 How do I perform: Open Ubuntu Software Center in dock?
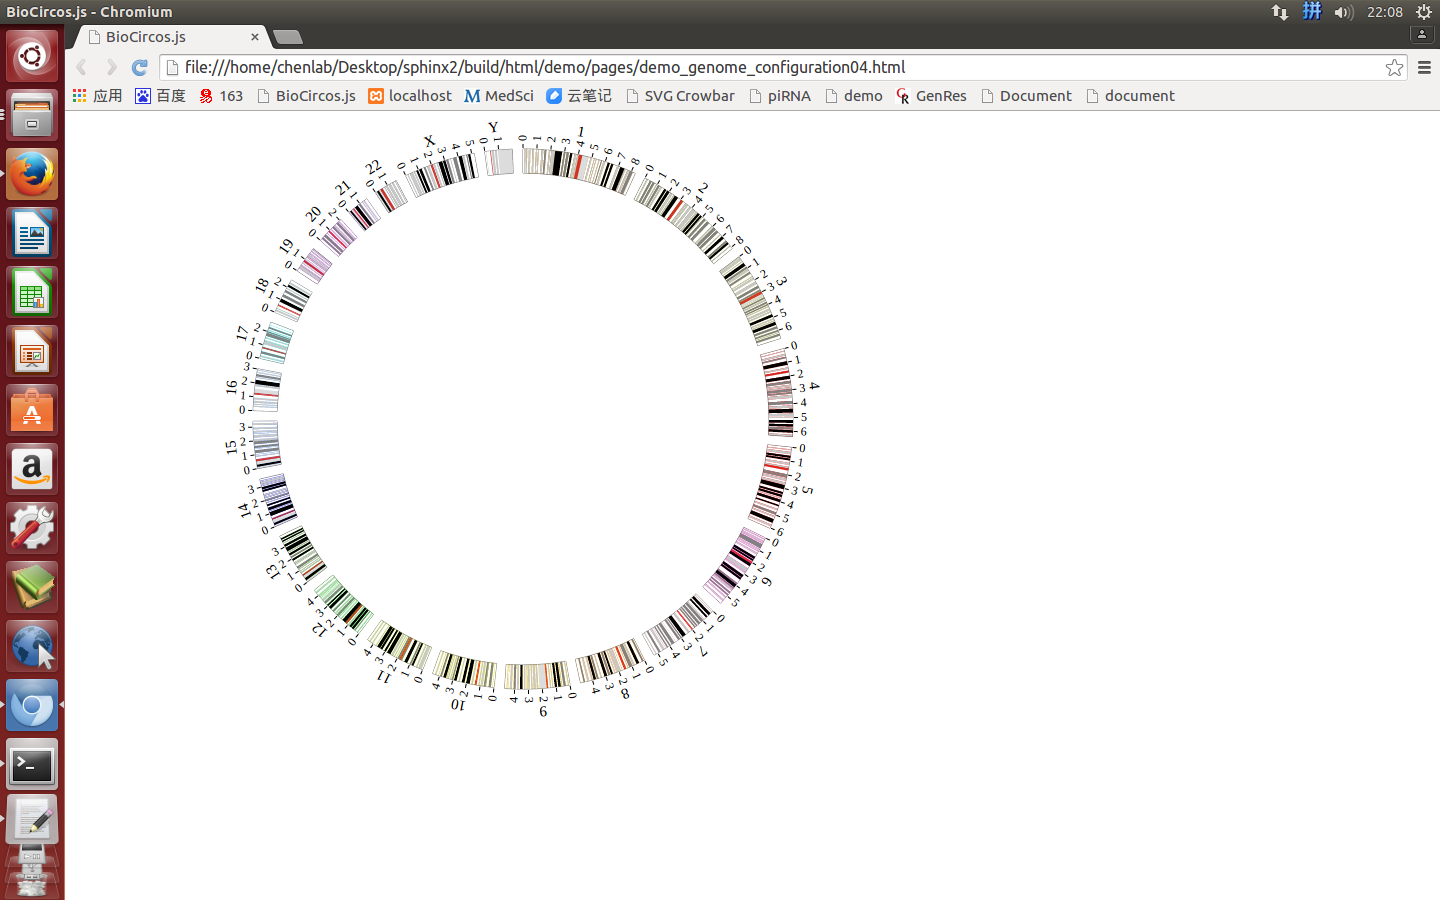[32, 410]
